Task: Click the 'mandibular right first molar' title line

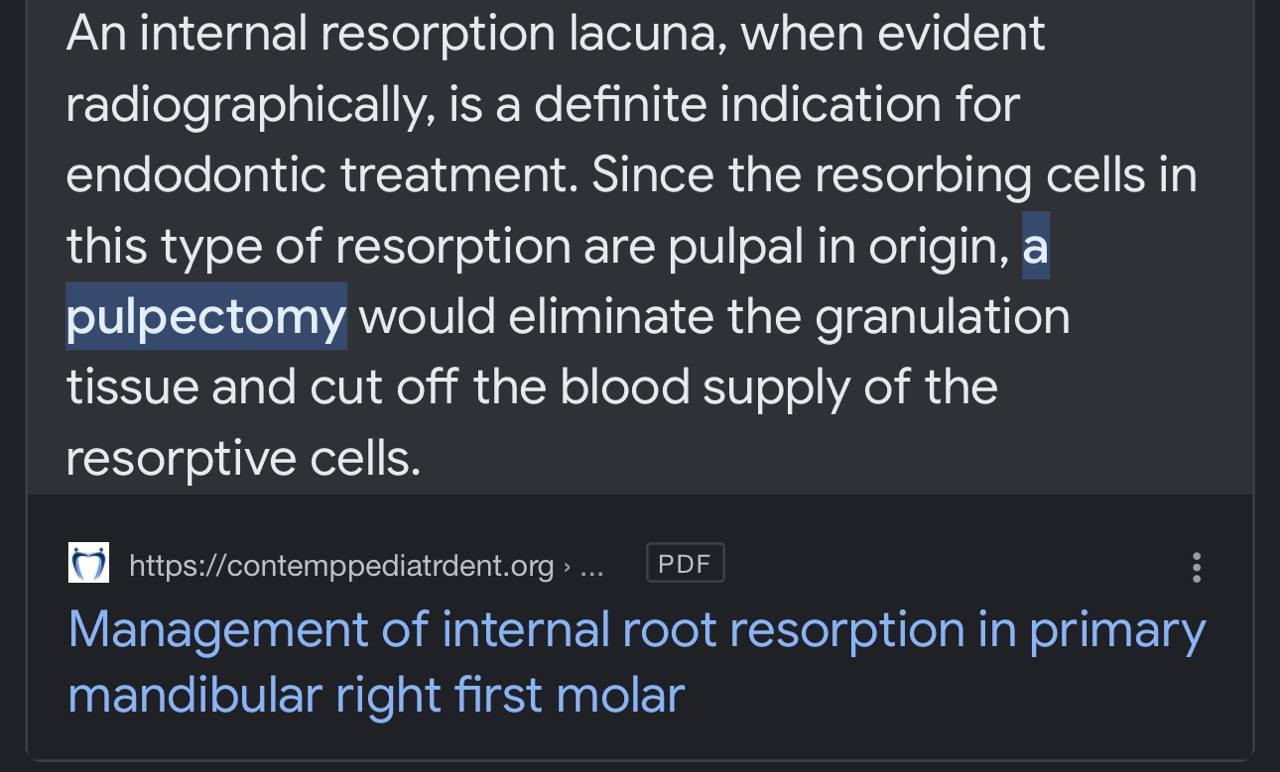Action: pos(376,694)
